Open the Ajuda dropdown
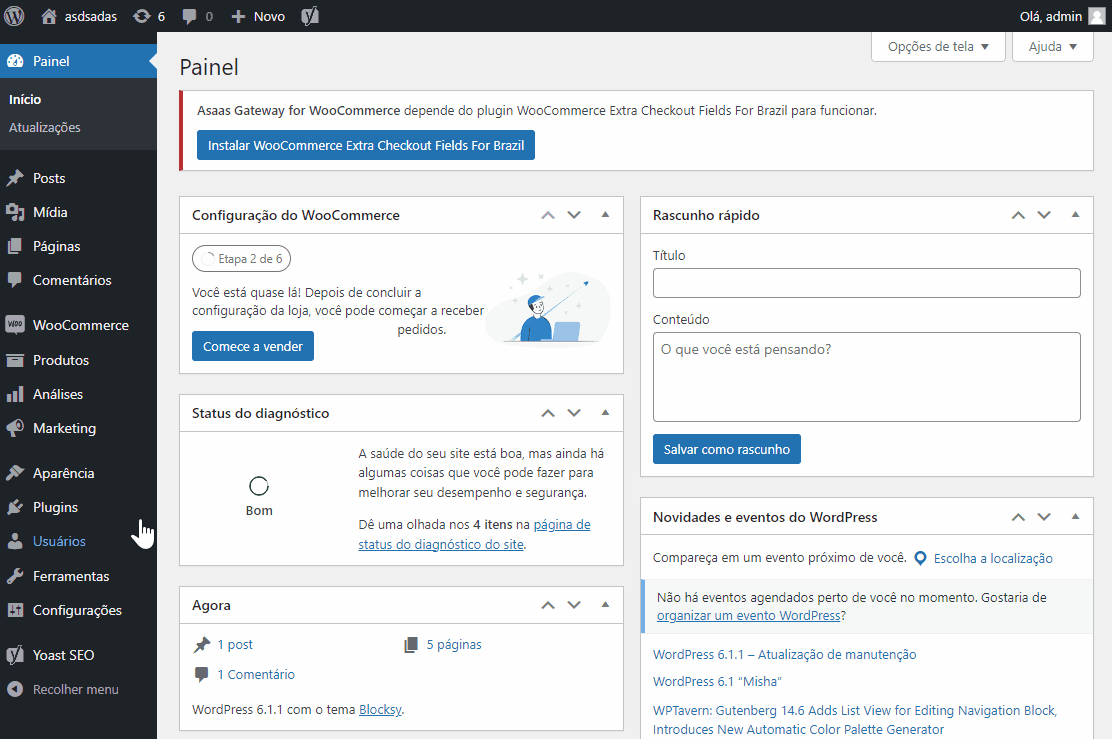This screenshot has width=1112, height=739. 1052,47
